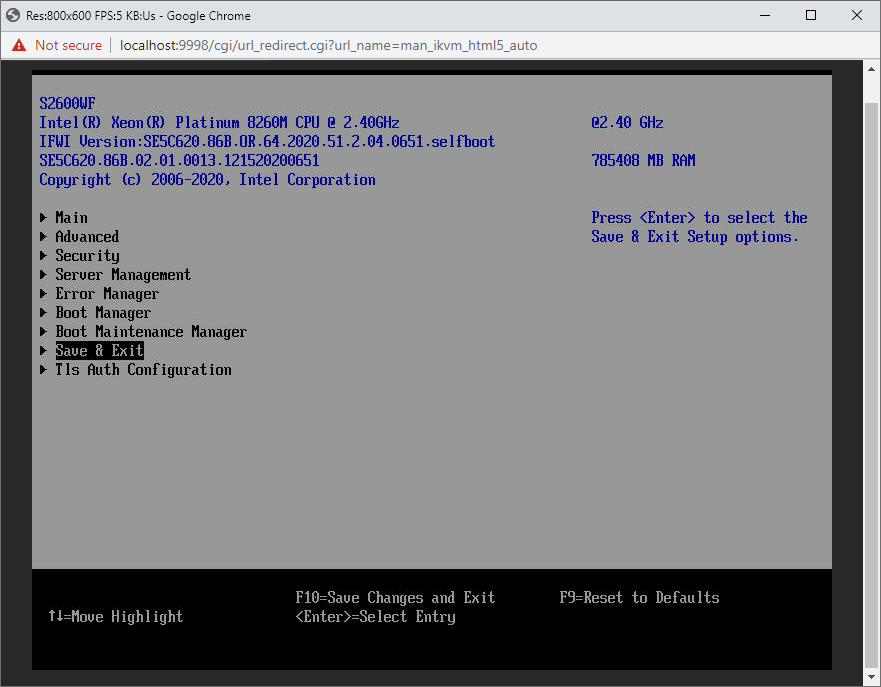The width and height of the screenshot is (881, 687).
Task: Open Server Management settings
Action: (123, 275)
